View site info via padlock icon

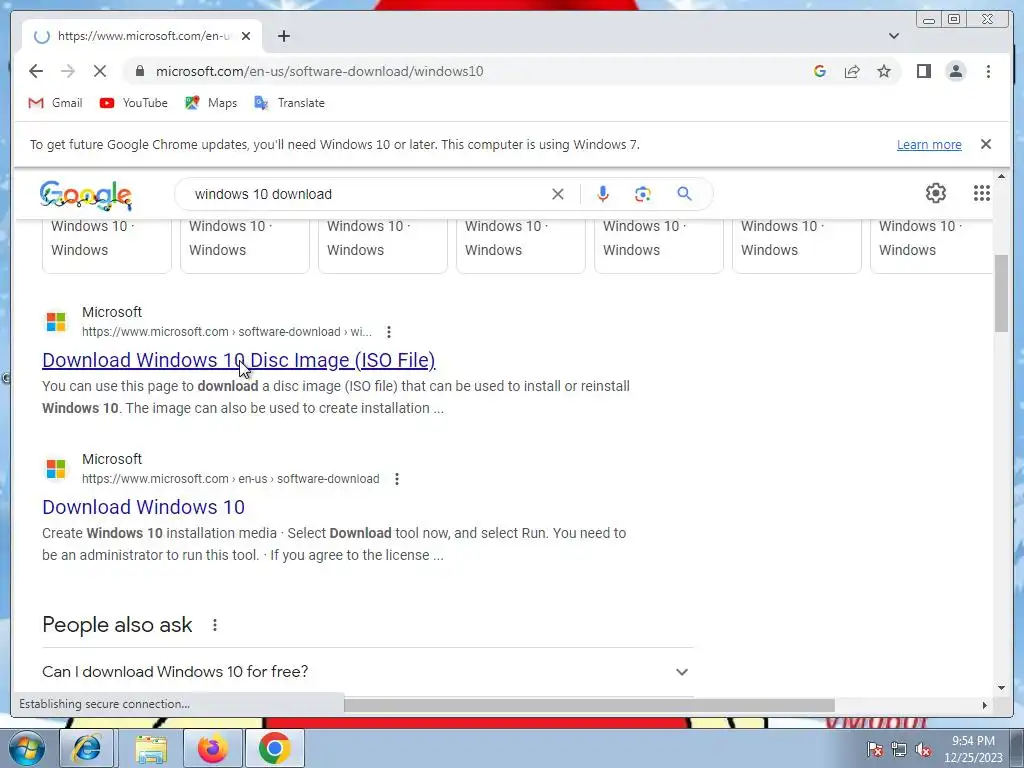click(x=140, y=71)
